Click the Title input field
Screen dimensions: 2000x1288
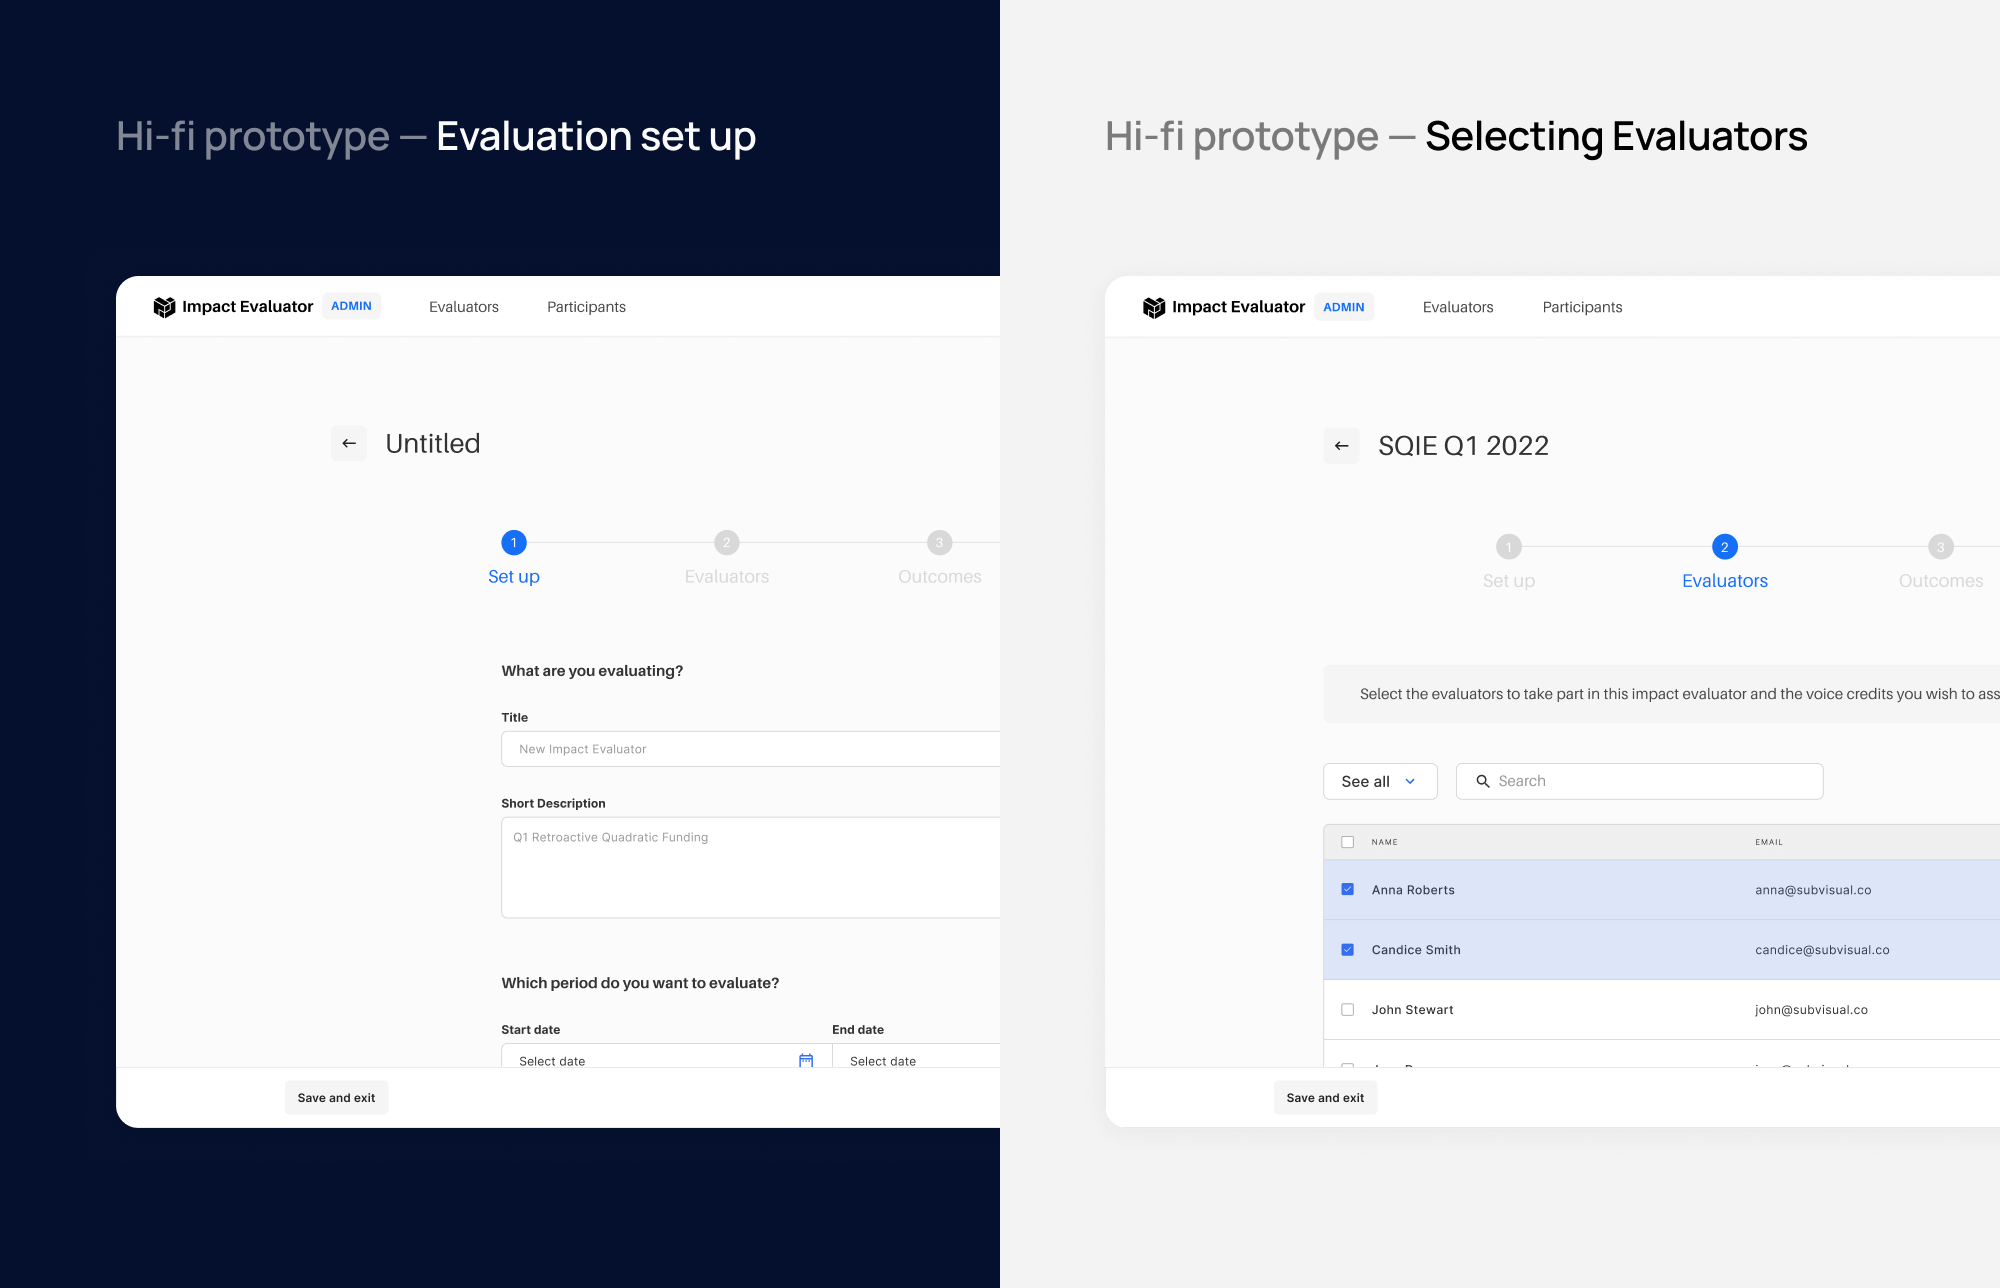click(x=750, y=749)
